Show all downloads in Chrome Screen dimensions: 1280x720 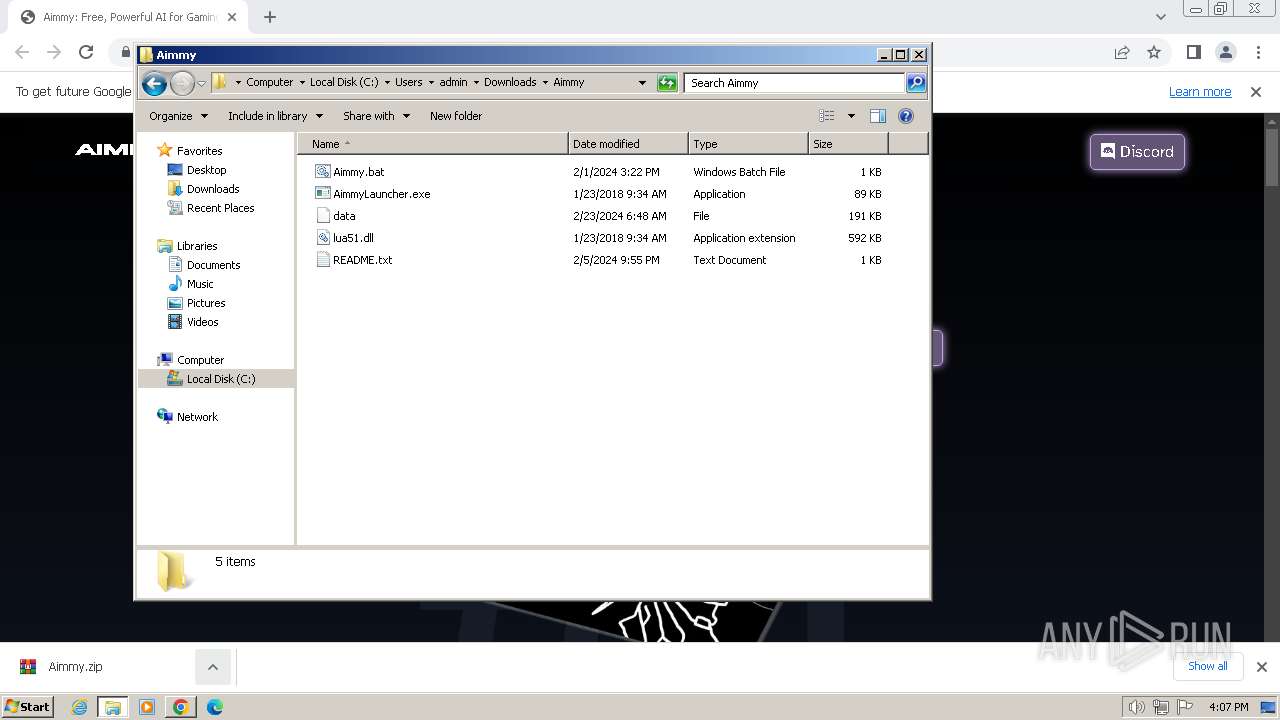pos(1208,666)
